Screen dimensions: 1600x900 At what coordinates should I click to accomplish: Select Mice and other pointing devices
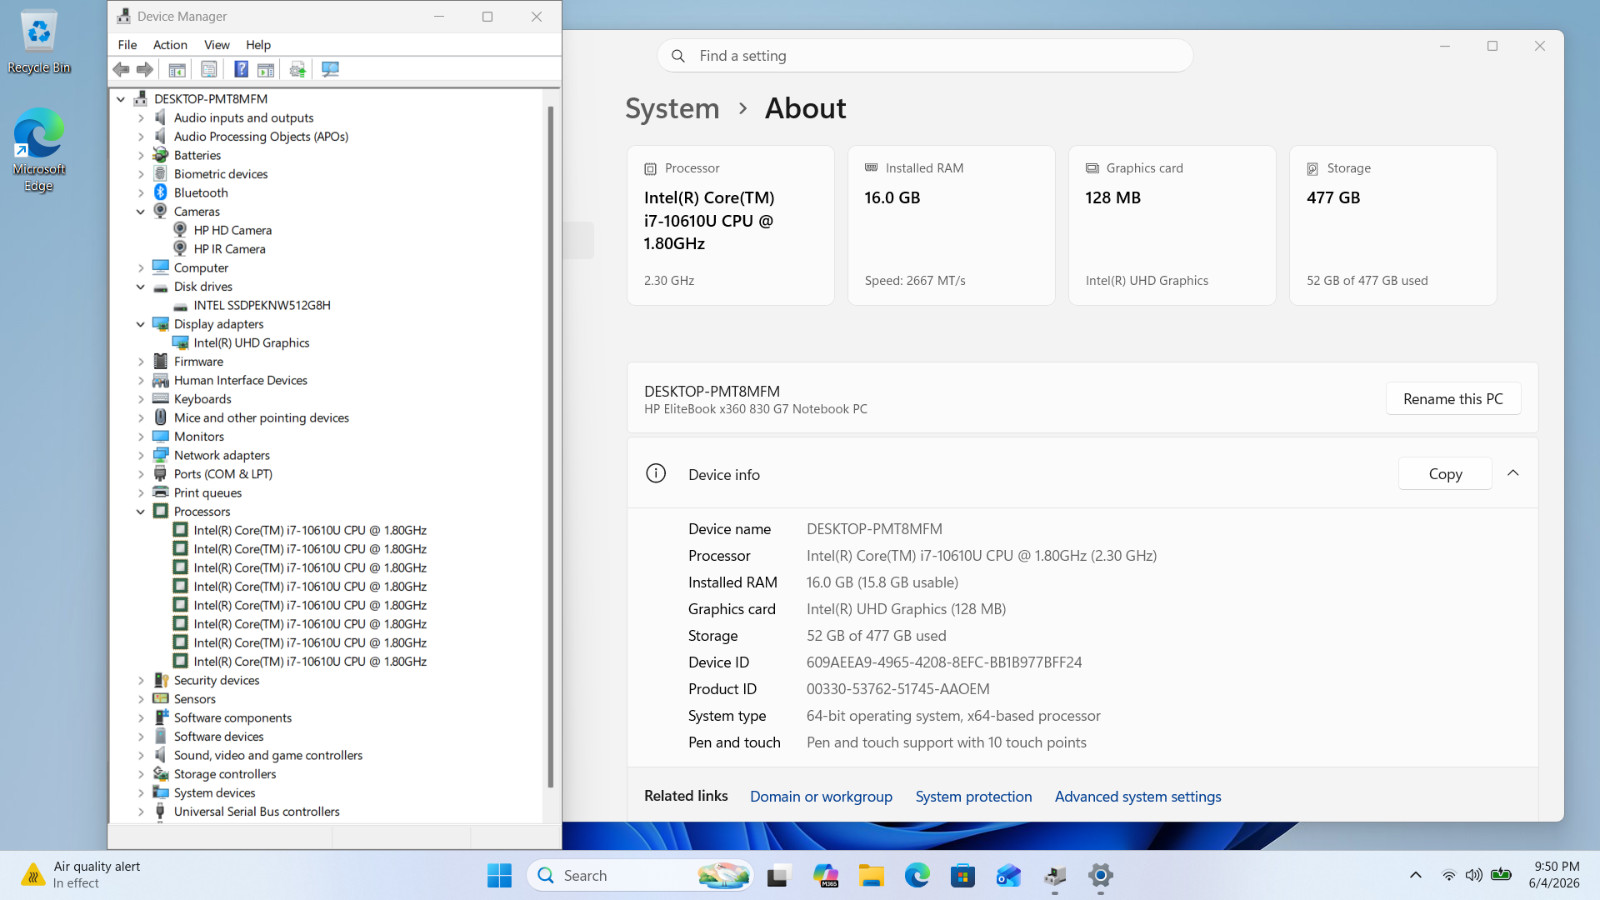261,418
